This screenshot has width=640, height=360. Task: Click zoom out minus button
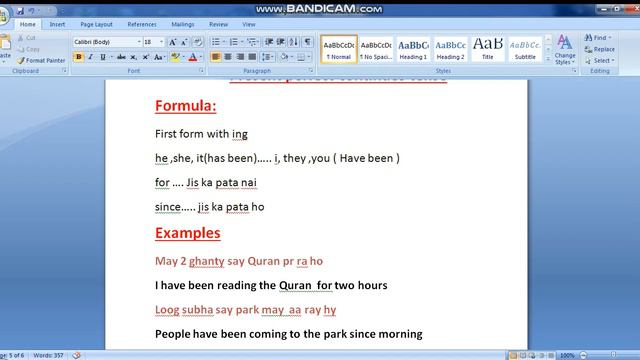pyautogui.click(x=584, y=356)
